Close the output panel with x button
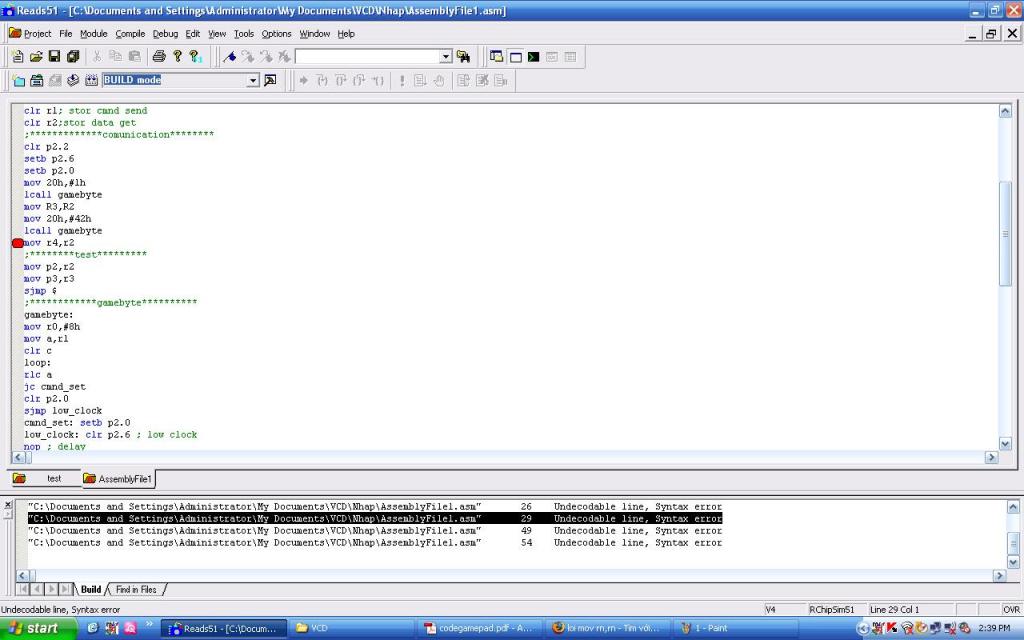The image size is (1024, 640). (8, 504)
